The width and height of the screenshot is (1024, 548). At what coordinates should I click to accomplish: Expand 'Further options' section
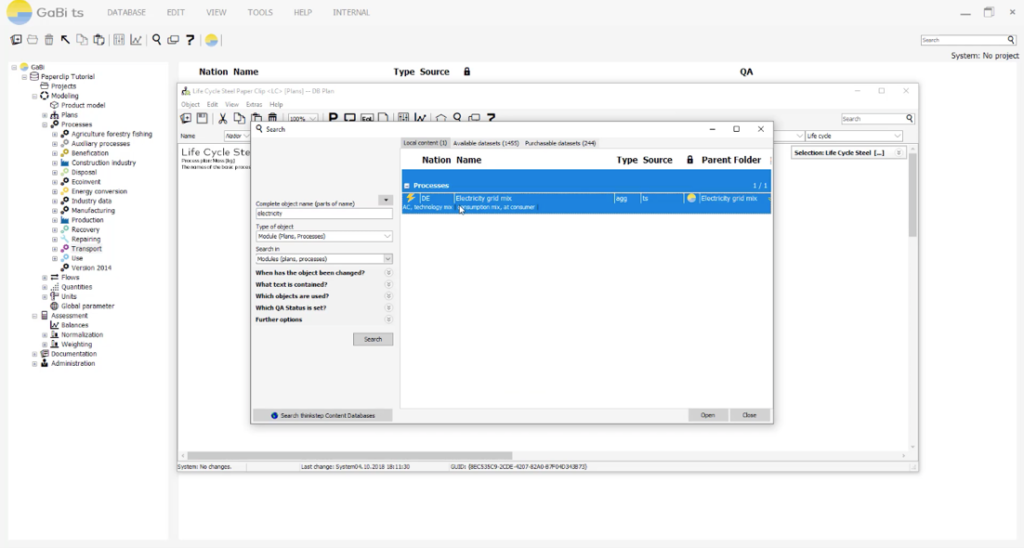click(388, 319)
